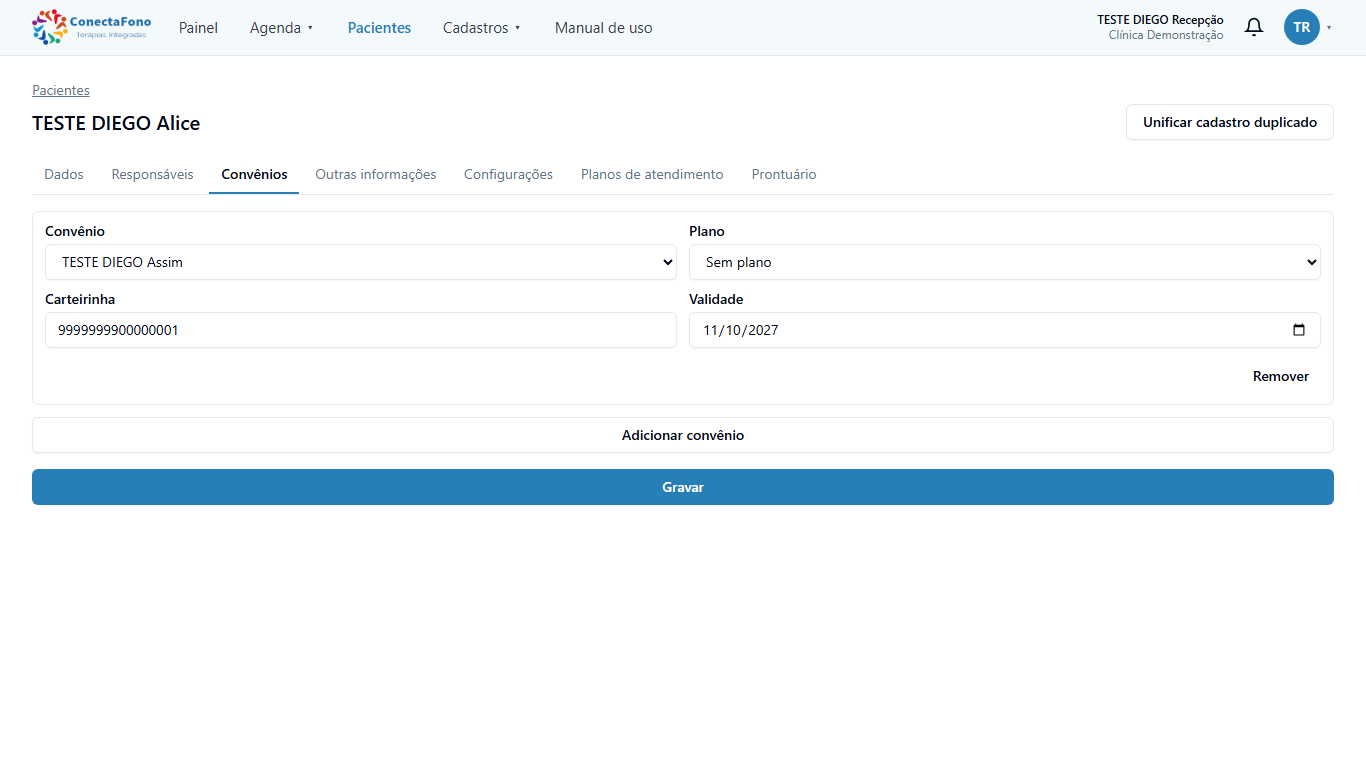Switch to the Responsáveis tab
The height and width of the screenshot is (768, 1366).
[153, 174]
